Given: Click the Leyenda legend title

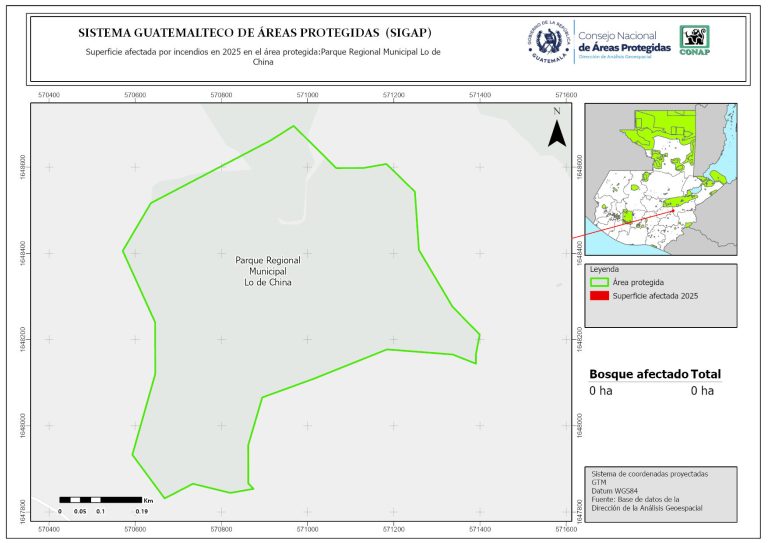Looking at the screenshot, I should 605,270.
